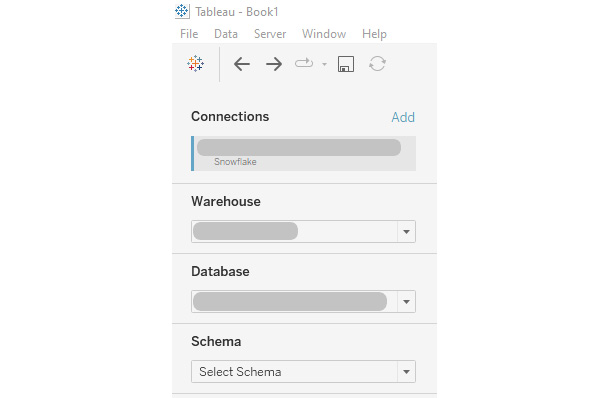Viewport: 608px width, 398px height.
Task: Click the Tableau window title bar icon
Action: [182, 11]
